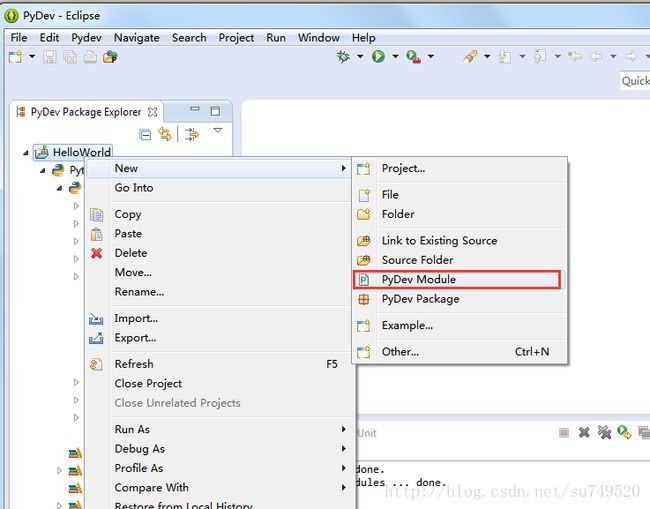
Task: Select File in the New submenu
Action: tap(459, 195)
